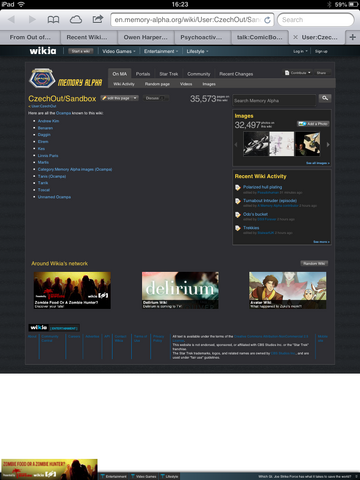
Task: Open the Unnamed Ocampa list link
Action: (54, 197)
